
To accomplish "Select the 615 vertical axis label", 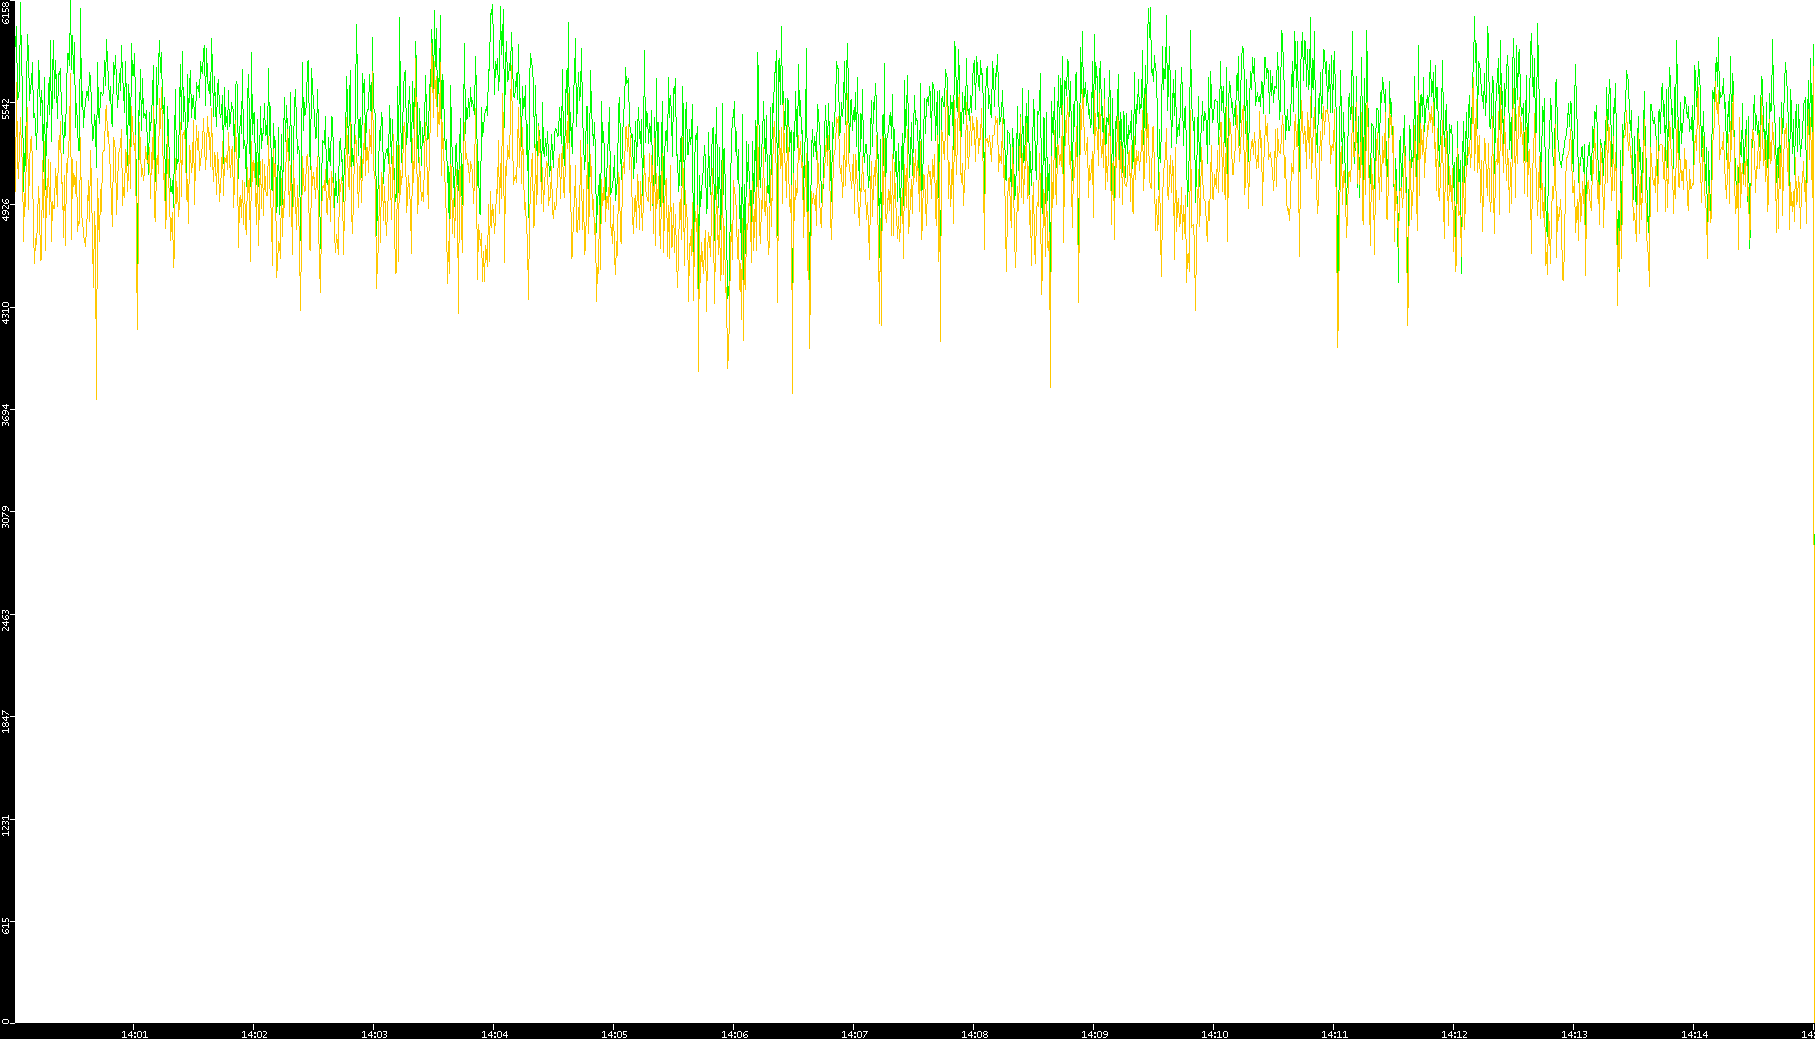I will 7,926.
